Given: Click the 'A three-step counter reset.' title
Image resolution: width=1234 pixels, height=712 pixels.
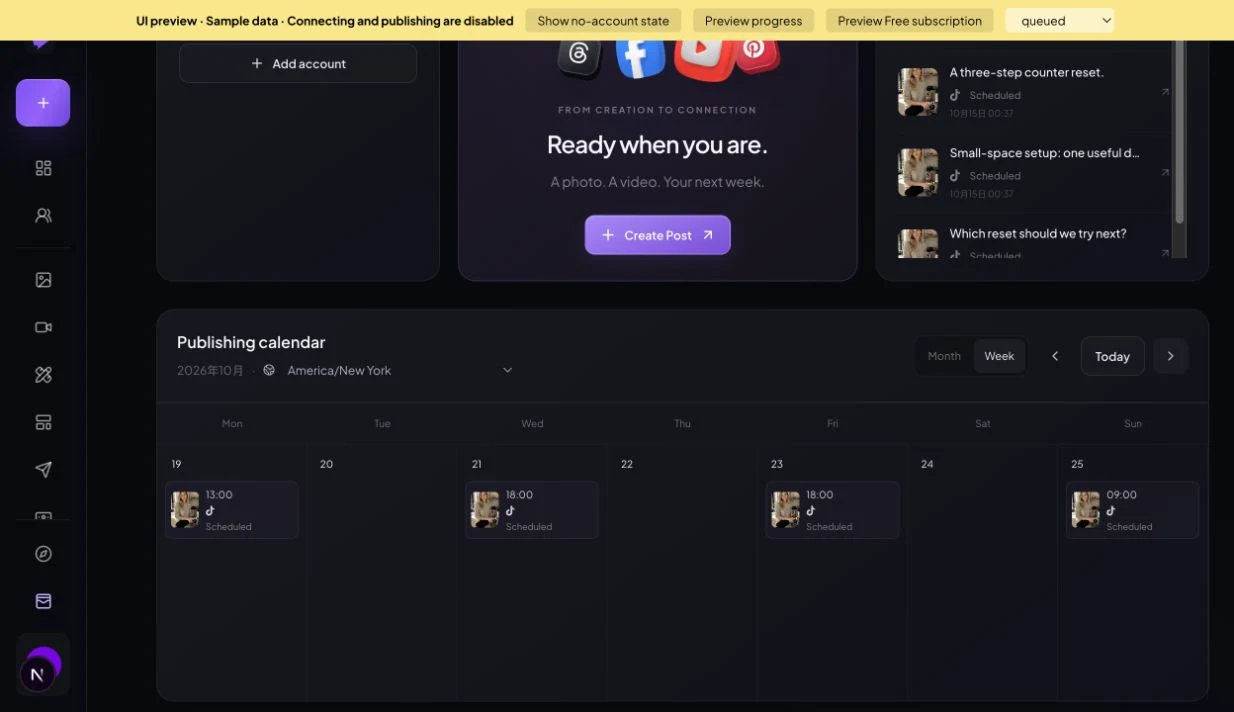Looking at the screenshot, I should [1026, 72].
